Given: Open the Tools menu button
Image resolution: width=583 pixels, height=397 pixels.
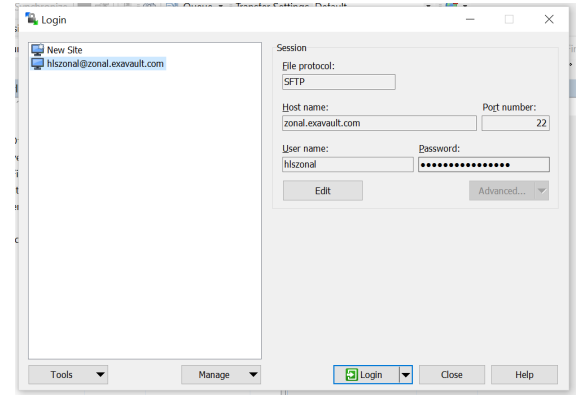Looking at the screenshot, I should tap(68, 374).
